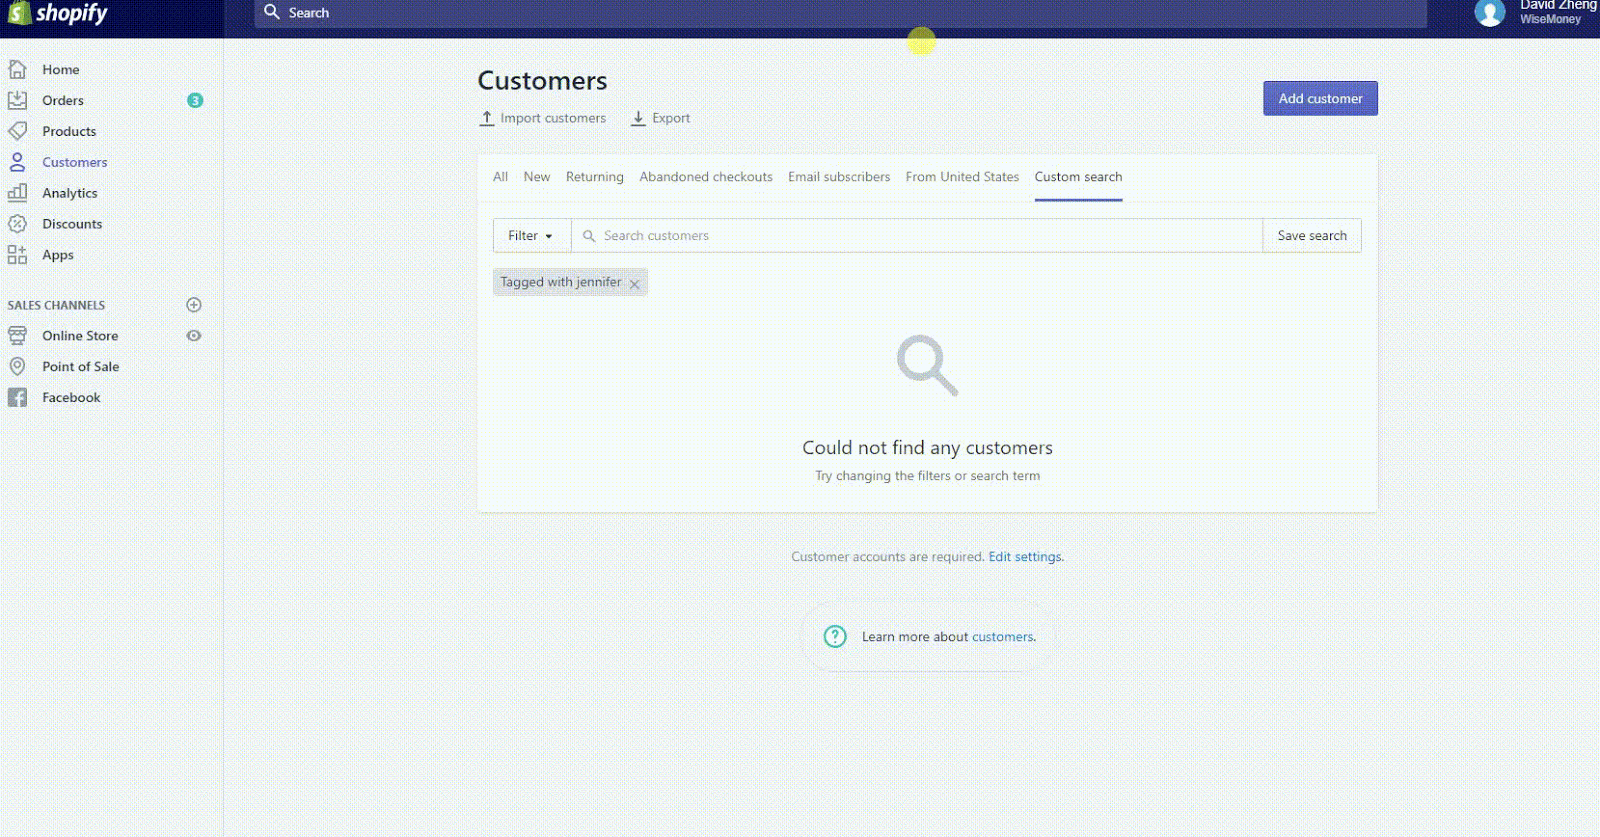Open Discounts in sidebar
Viewport: 1600px width, 837px height.
pos(72,225)
